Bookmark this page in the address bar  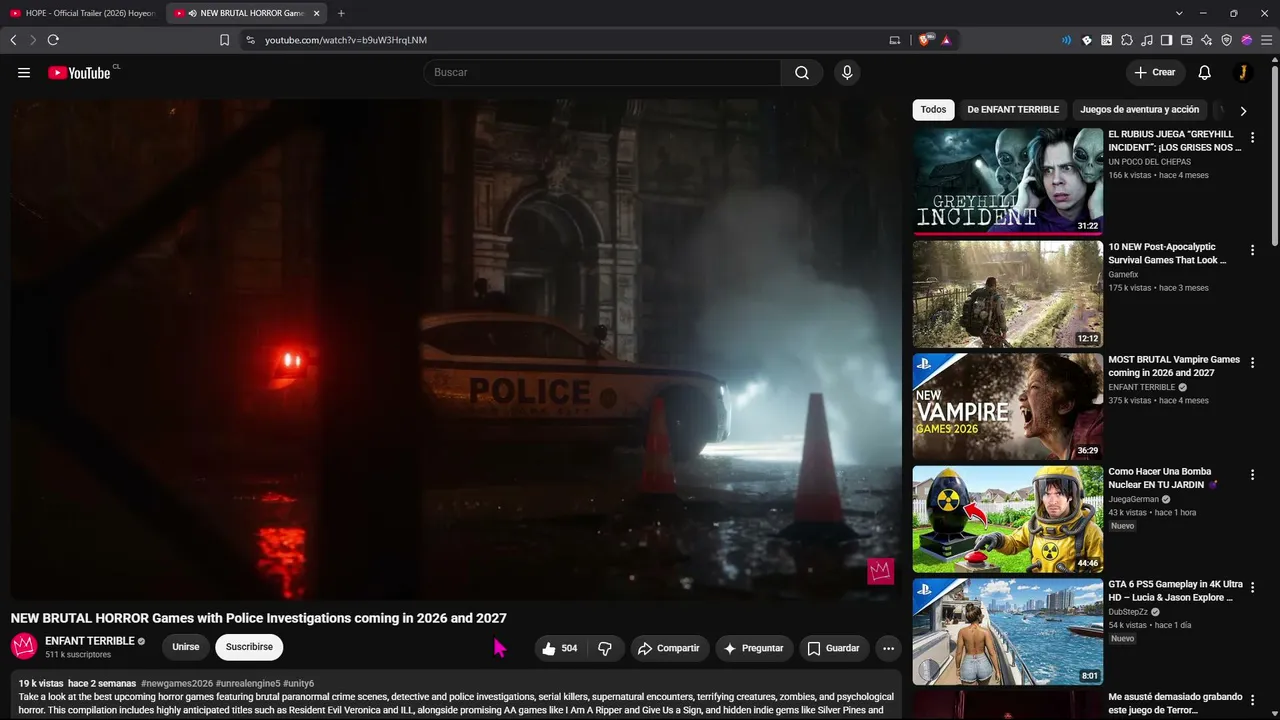(224, 40)
